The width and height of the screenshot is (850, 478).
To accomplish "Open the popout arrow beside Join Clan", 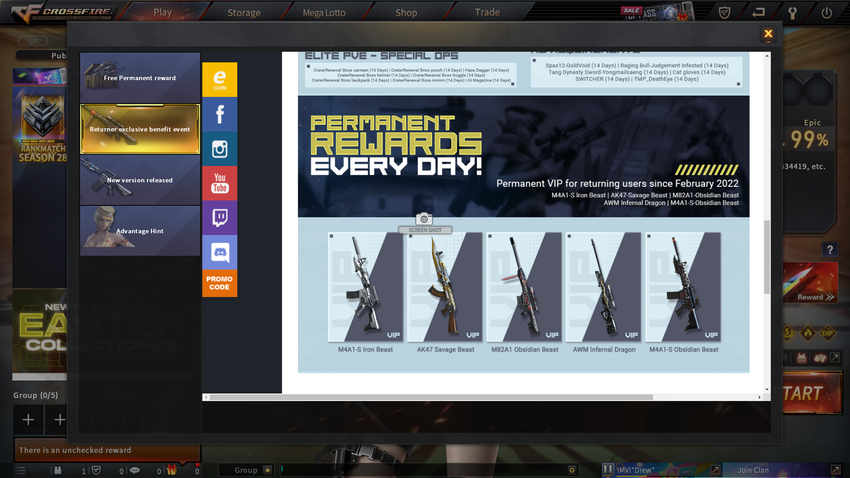I will [x=835, y=470].
